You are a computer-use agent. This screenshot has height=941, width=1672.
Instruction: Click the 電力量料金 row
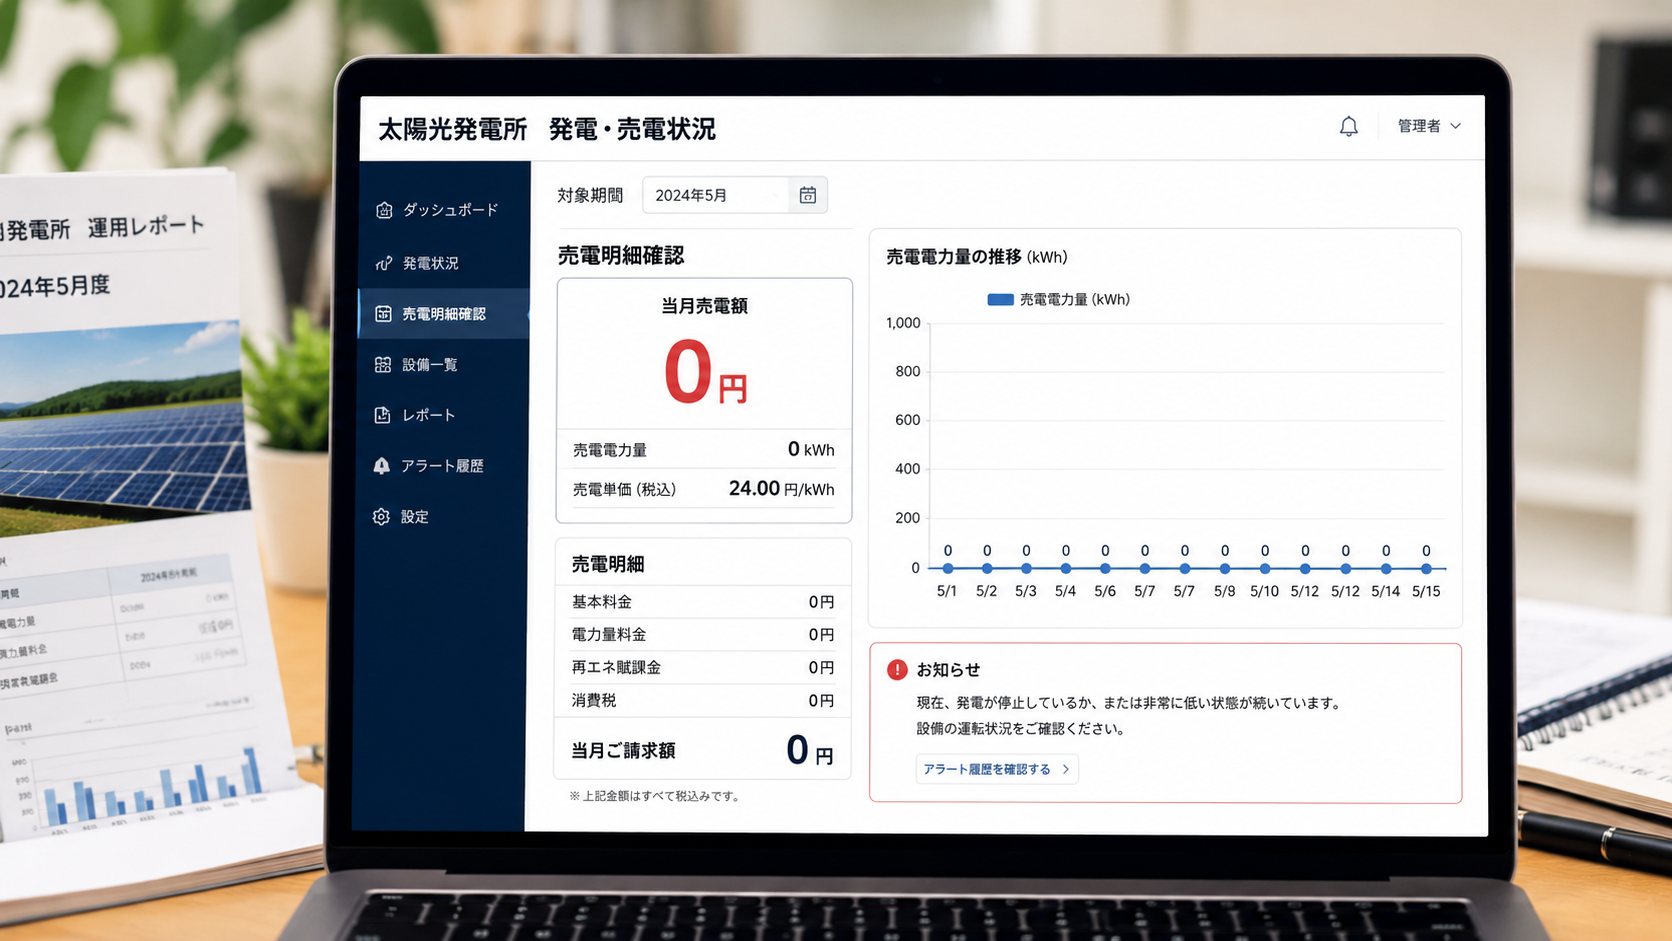click(703, 635)
